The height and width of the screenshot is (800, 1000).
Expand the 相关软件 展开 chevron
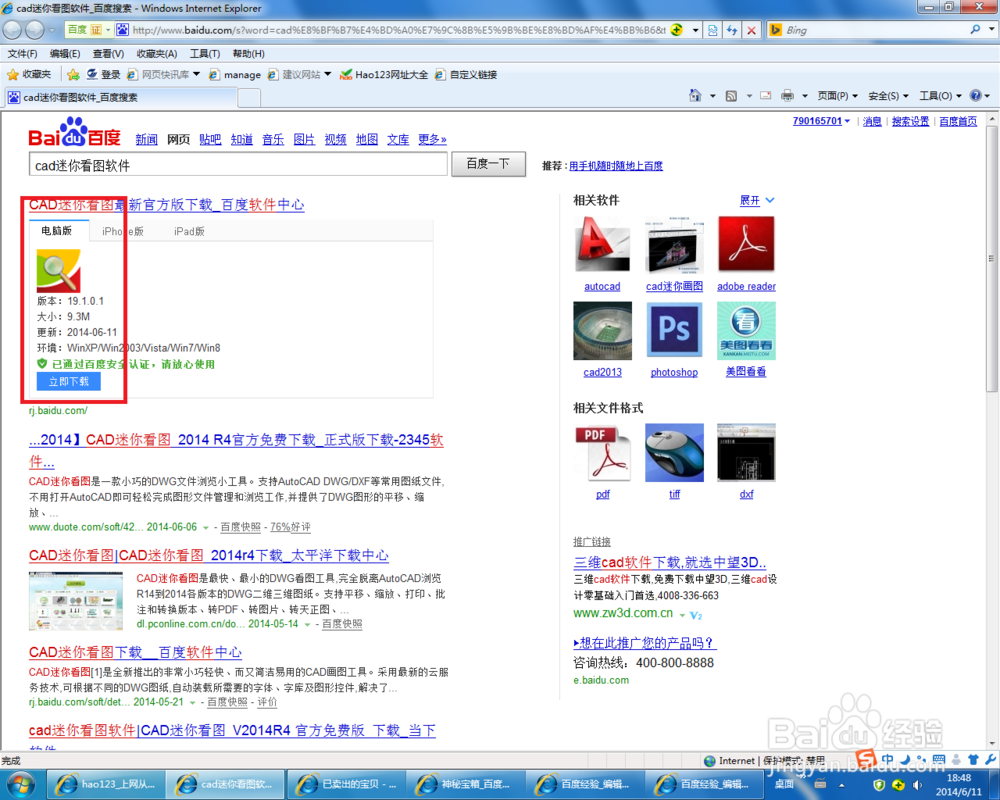click(770, 200)
